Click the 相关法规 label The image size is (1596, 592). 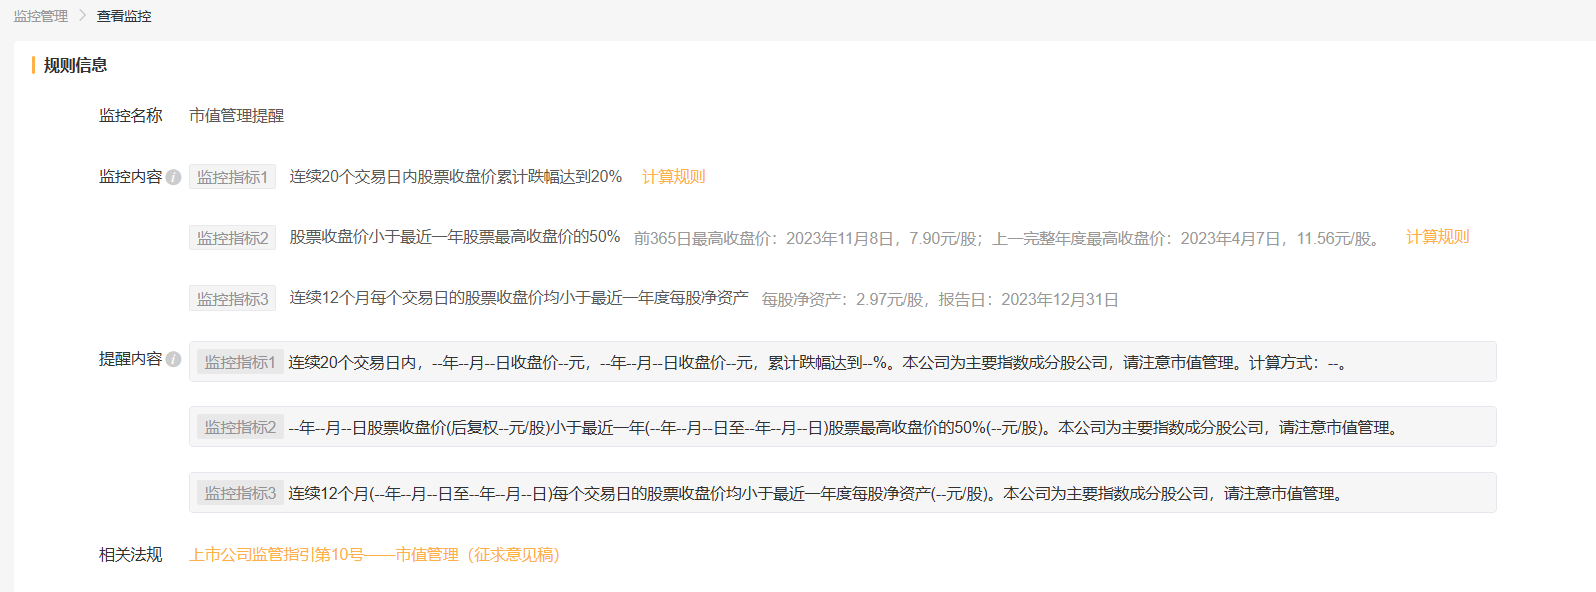(130, 555)
